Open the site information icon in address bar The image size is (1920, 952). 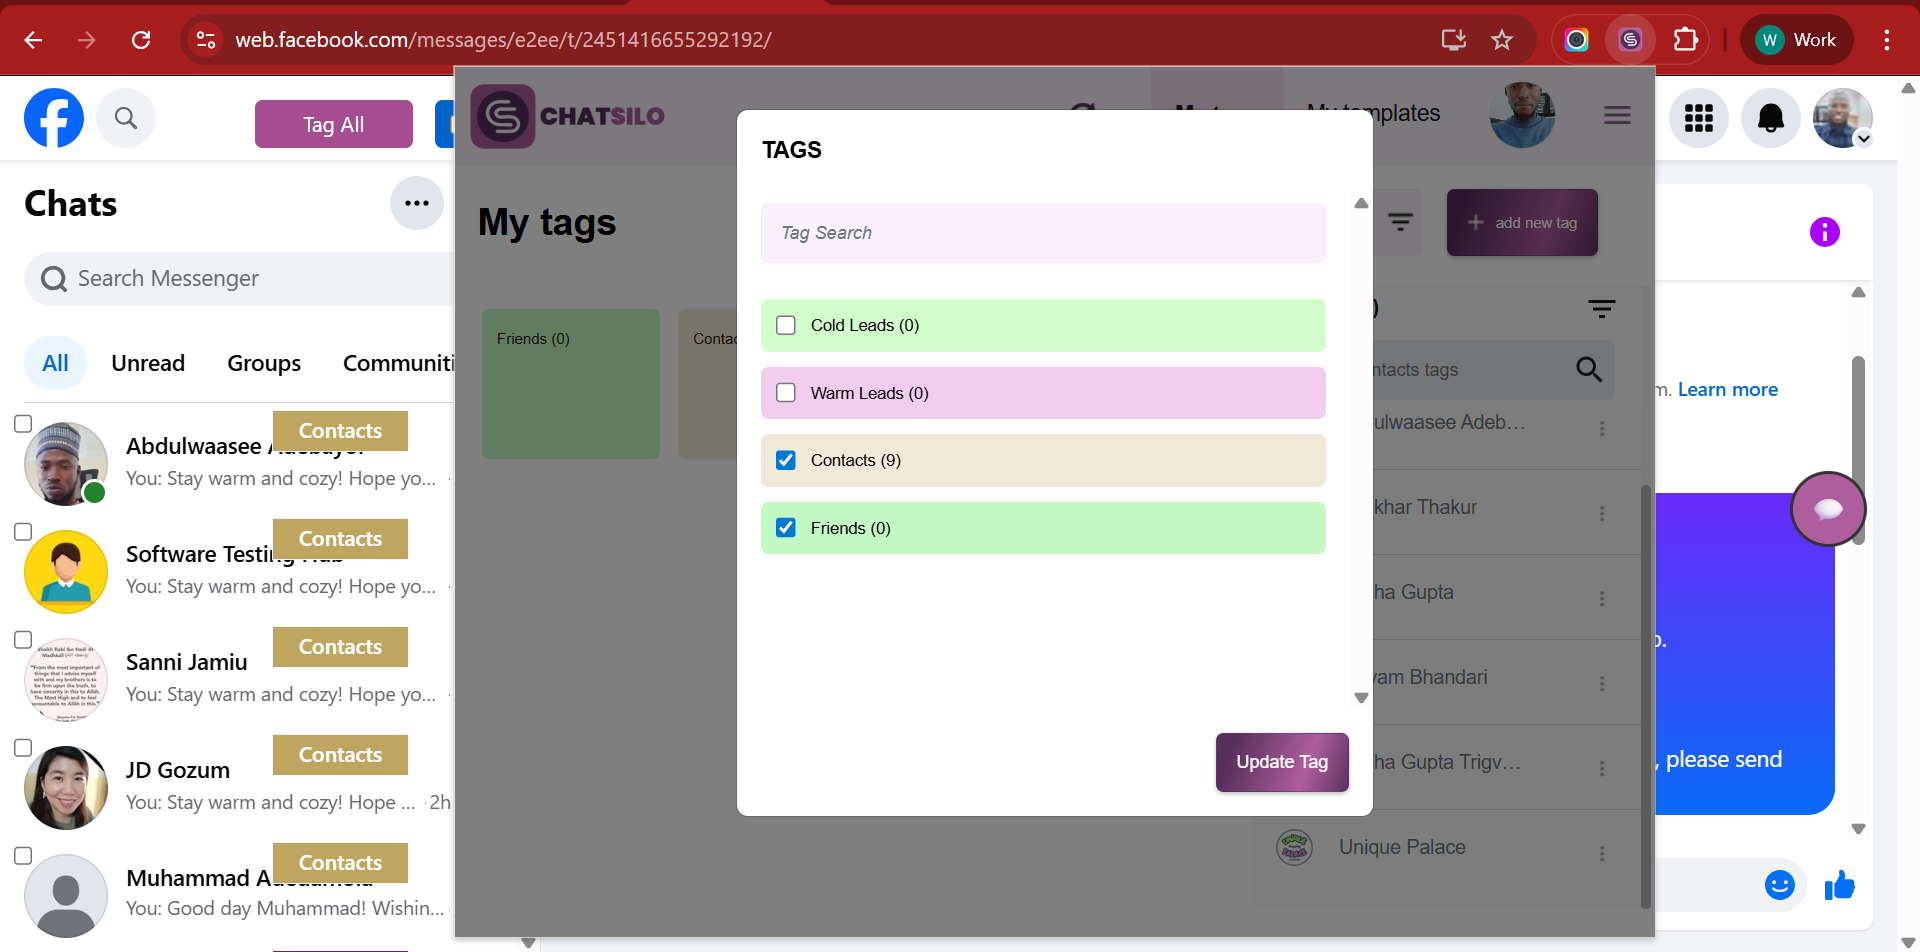[206, 40]
